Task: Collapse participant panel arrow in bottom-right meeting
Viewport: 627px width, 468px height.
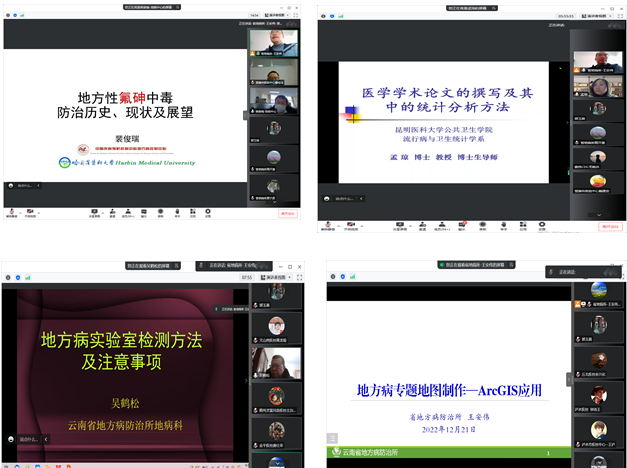Action: [x=569, y=379]
